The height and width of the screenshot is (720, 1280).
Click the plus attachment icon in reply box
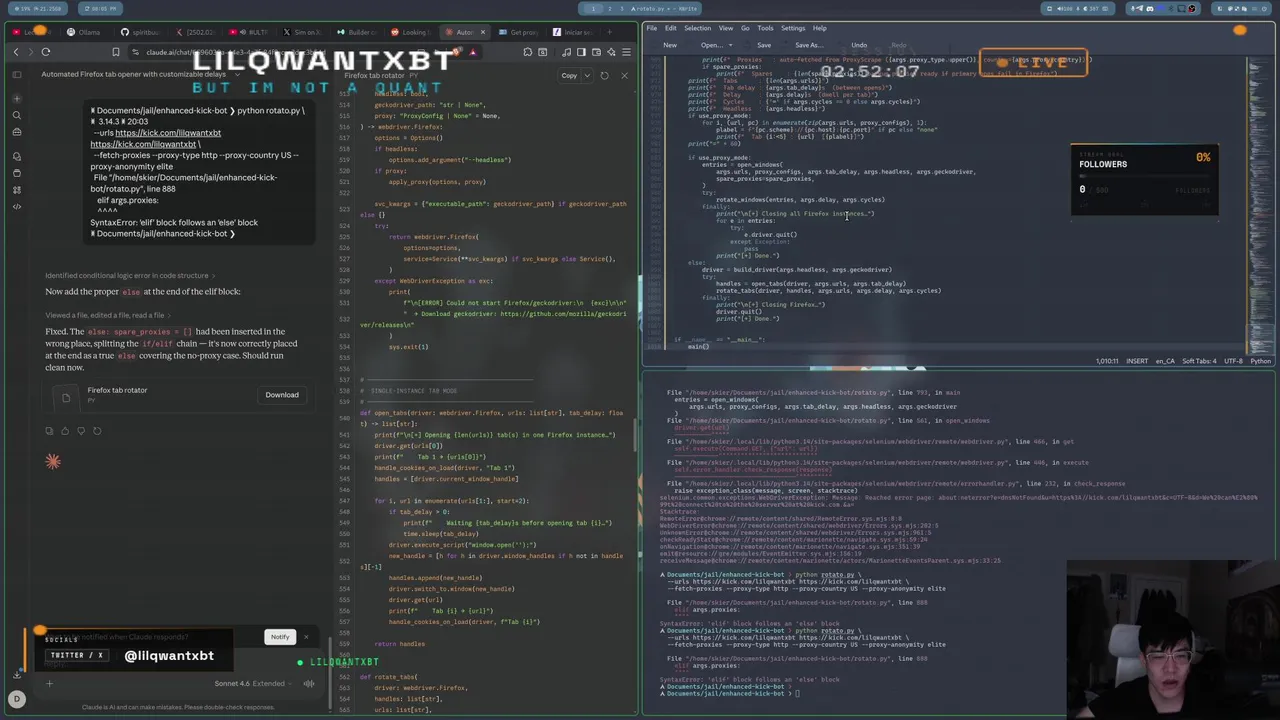[49, 684]
